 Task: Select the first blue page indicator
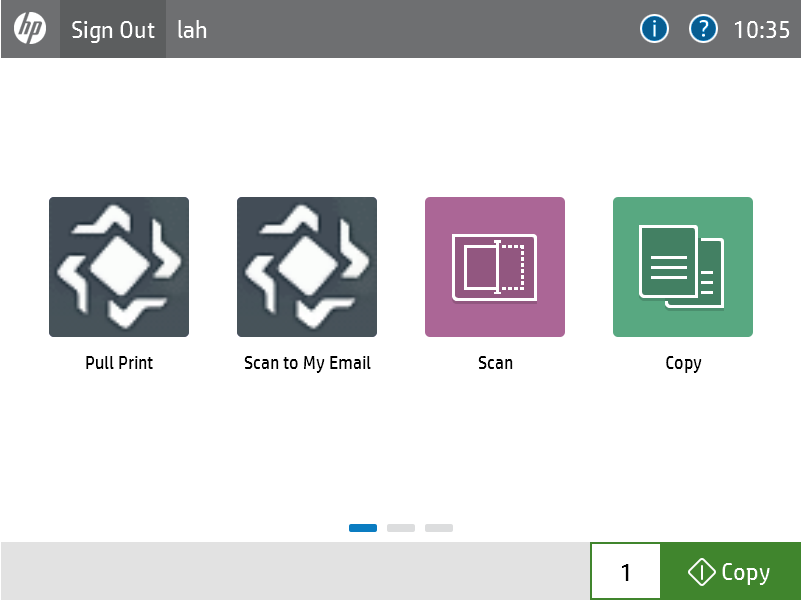coord(363,527)
